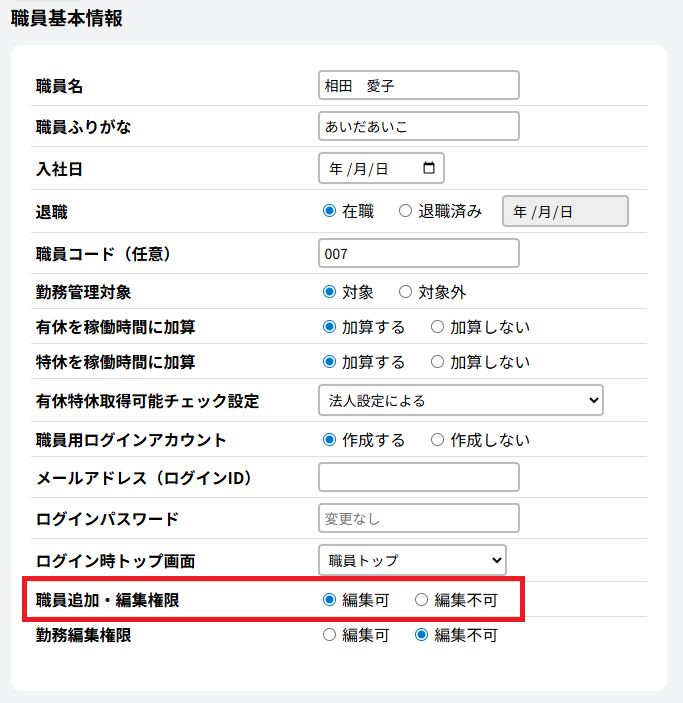Image resolution: width=683 pixels, height=703 pixels.
Task: Expand ログイン時トップ画面 dropdown
Action: (412, 560)
